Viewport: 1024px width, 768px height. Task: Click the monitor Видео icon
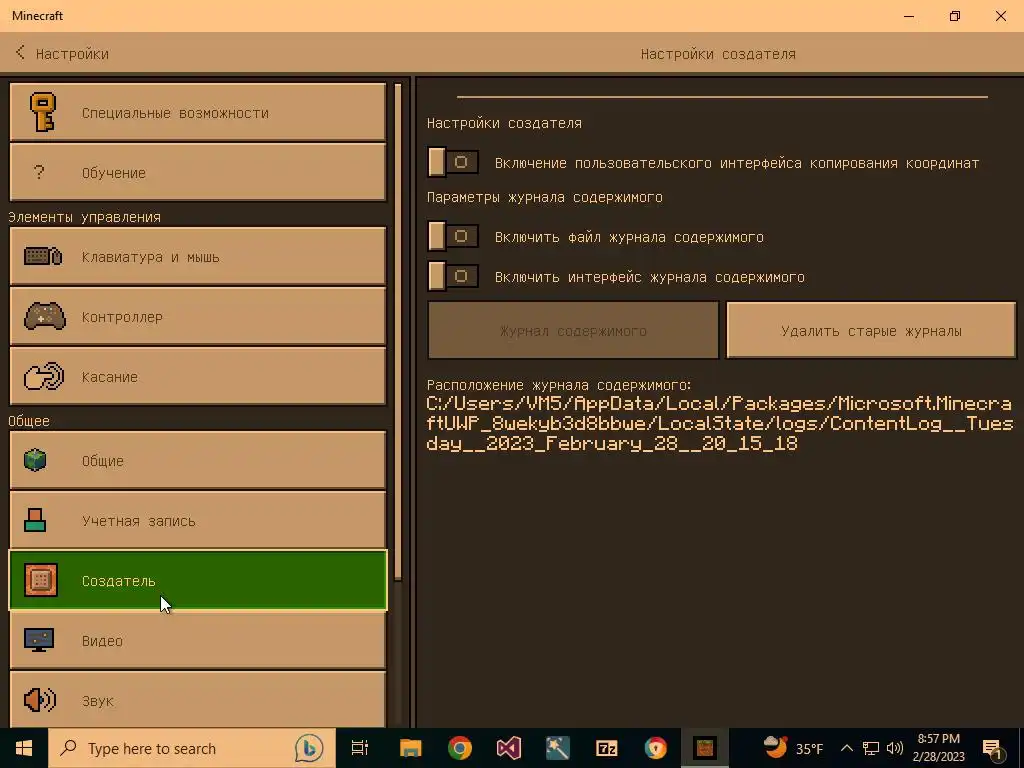(x=39, y=640)
